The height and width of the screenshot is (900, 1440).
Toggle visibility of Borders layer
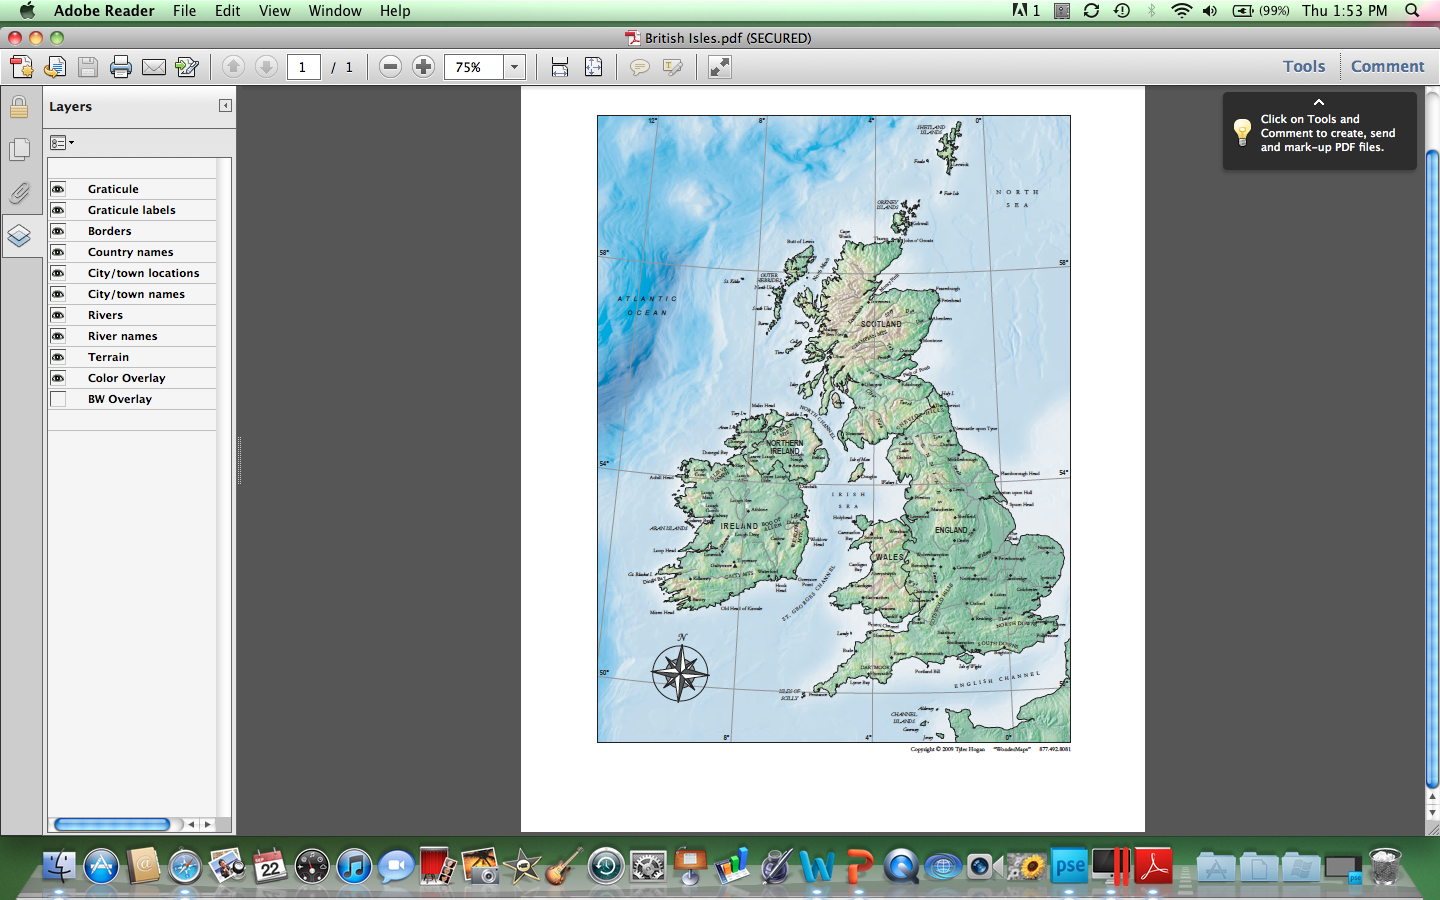[58, 231]
